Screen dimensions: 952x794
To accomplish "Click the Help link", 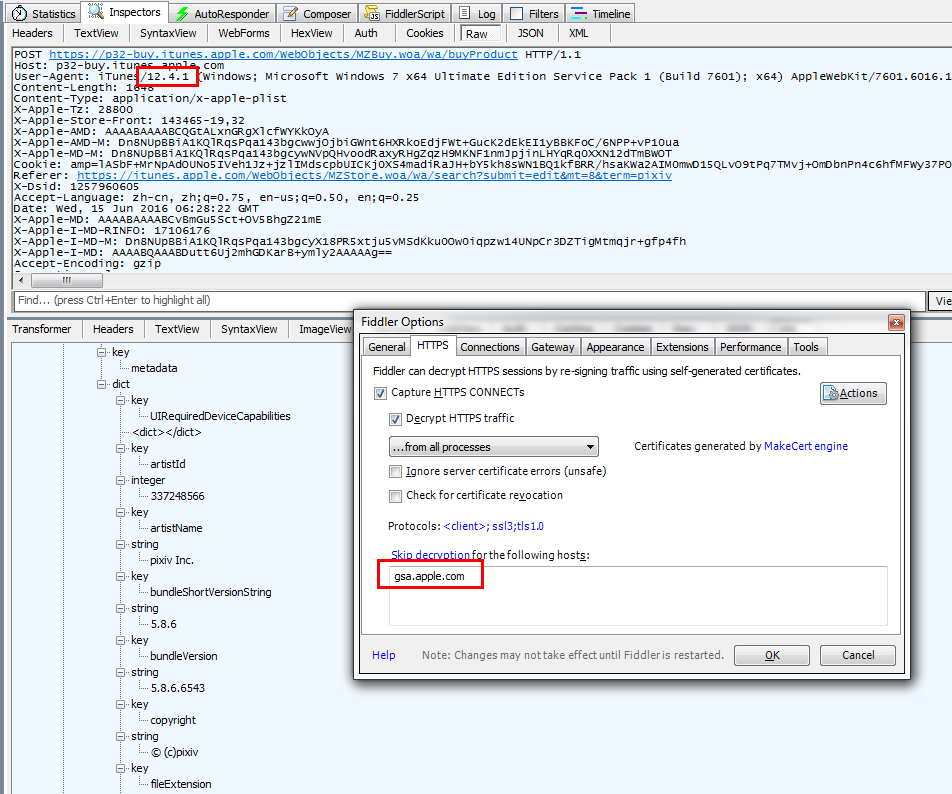I will pos(384,655).
